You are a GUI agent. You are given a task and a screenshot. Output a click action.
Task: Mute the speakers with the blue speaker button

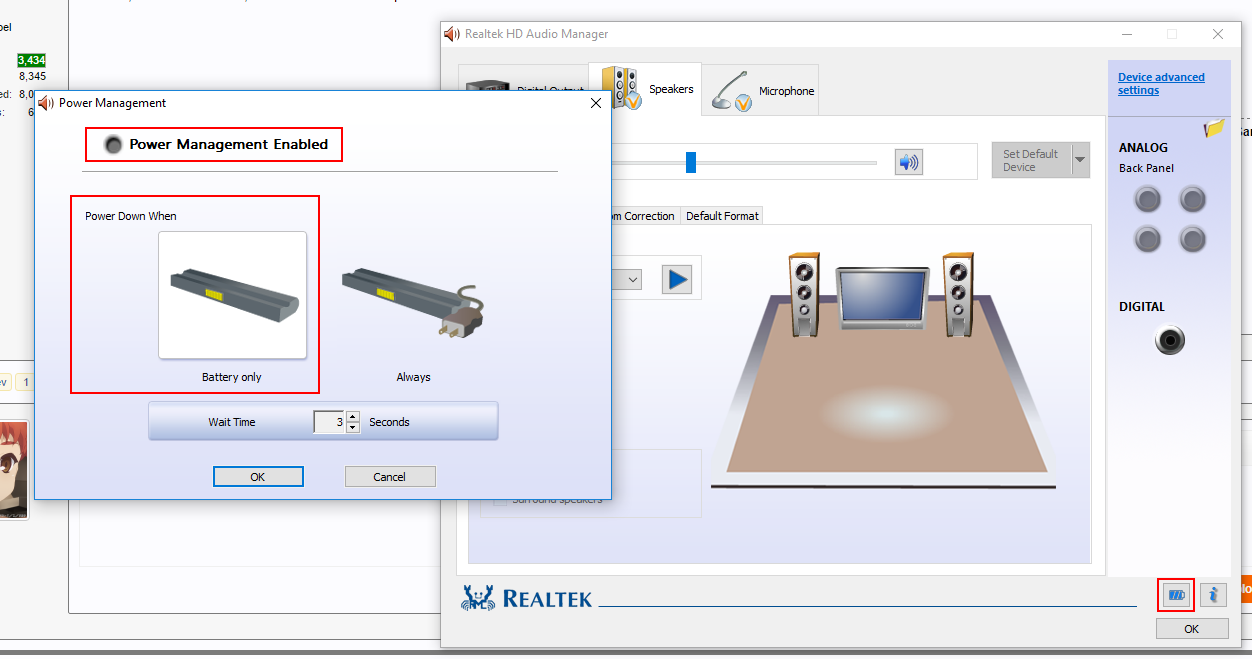point(909,162)
